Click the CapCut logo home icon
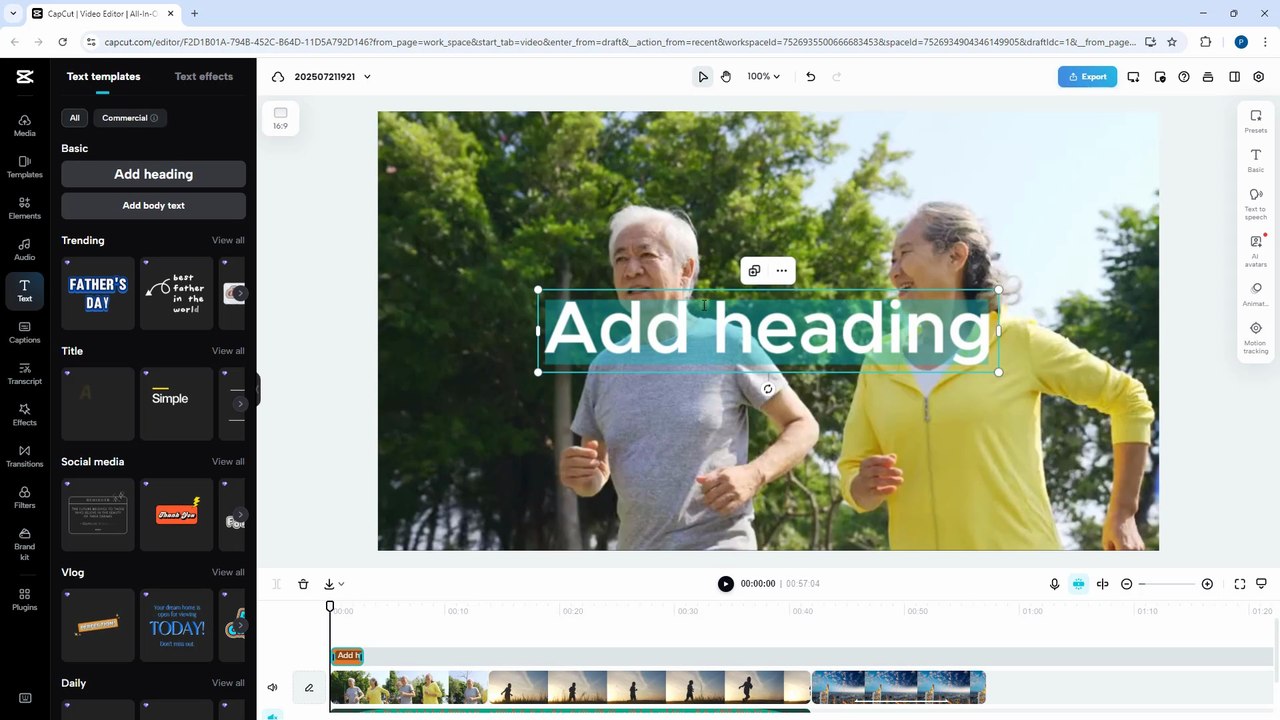The height and width of the screenshot is (720, 1280). pyautogui.click(x=25, y=77)
